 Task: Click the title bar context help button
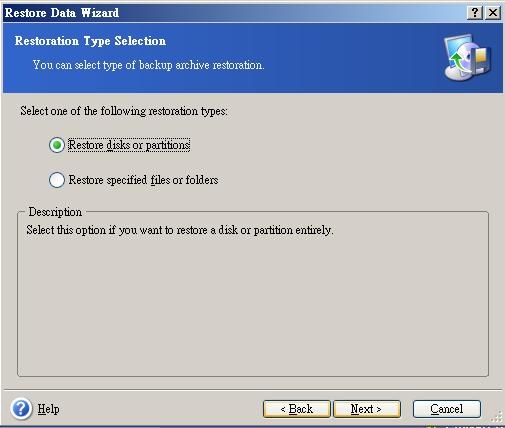click(x=475, y=13)
